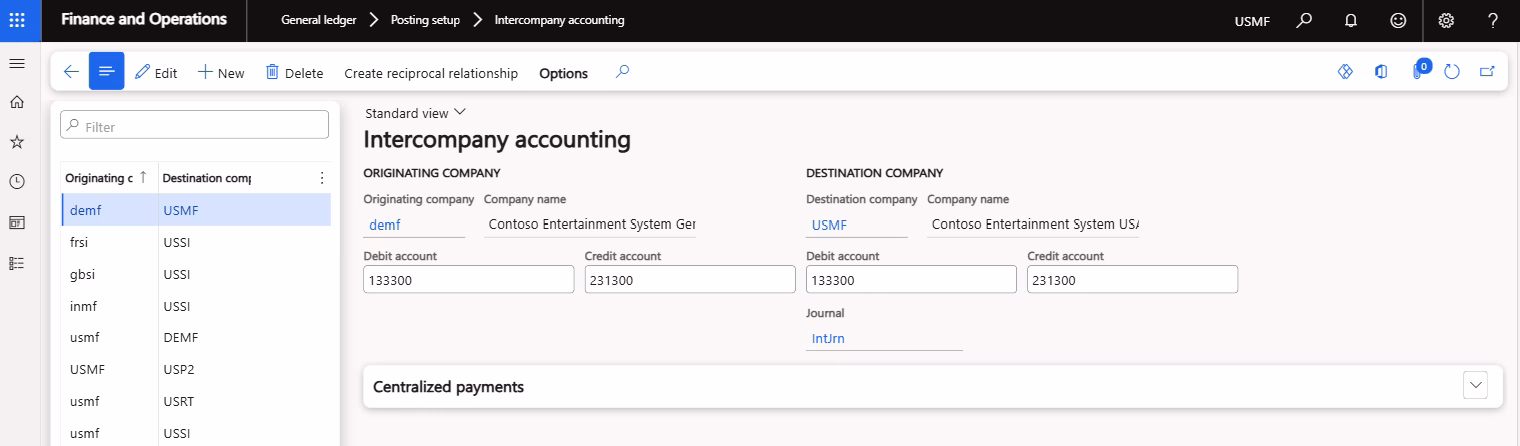Refresh the page
The width and height of the screenshot is (1520, 446).
click(x=1453, y=72)
